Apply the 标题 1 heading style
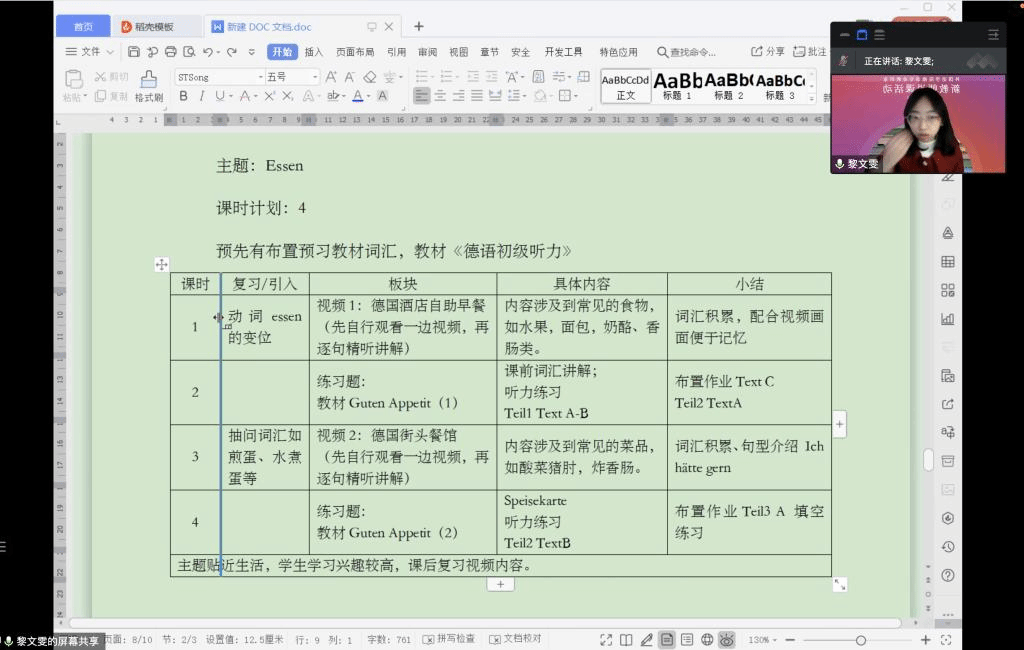Image resolution: width=1024 pixels, height=650 pixels. coord(677,86)
